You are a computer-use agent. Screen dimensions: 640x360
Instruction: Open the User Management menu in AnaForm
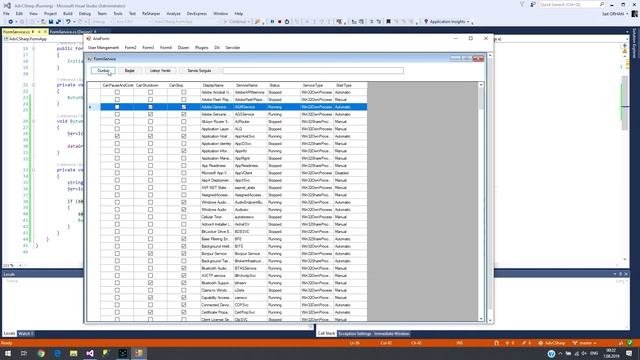coord(103,48)
